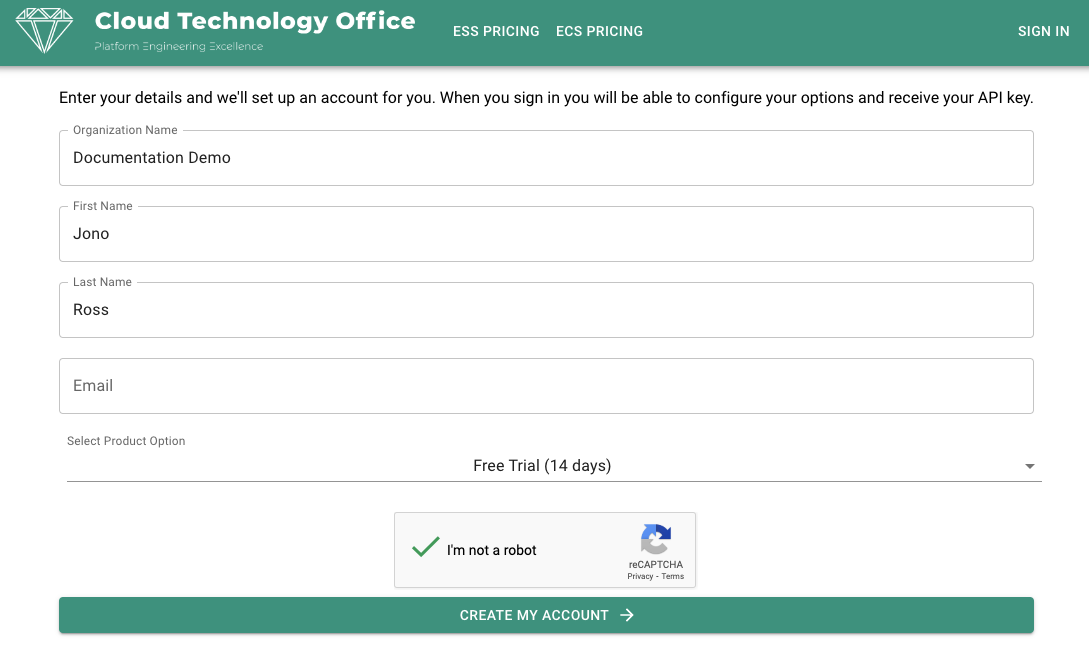Open the ECS Pricing menu item
Image resolution: width=1089 pixels, height=671 pixels.
[x=599, y=31]
